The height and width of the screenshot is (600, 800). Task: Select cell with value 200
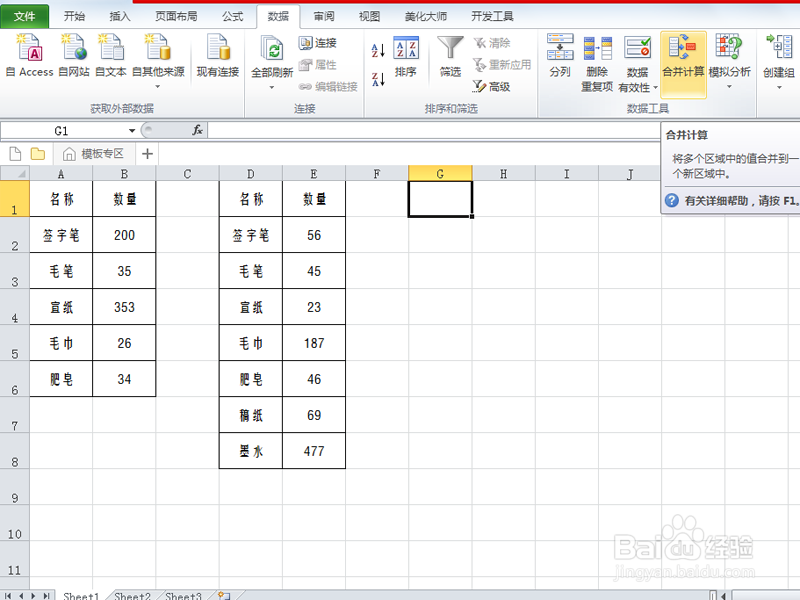[124, 235]
